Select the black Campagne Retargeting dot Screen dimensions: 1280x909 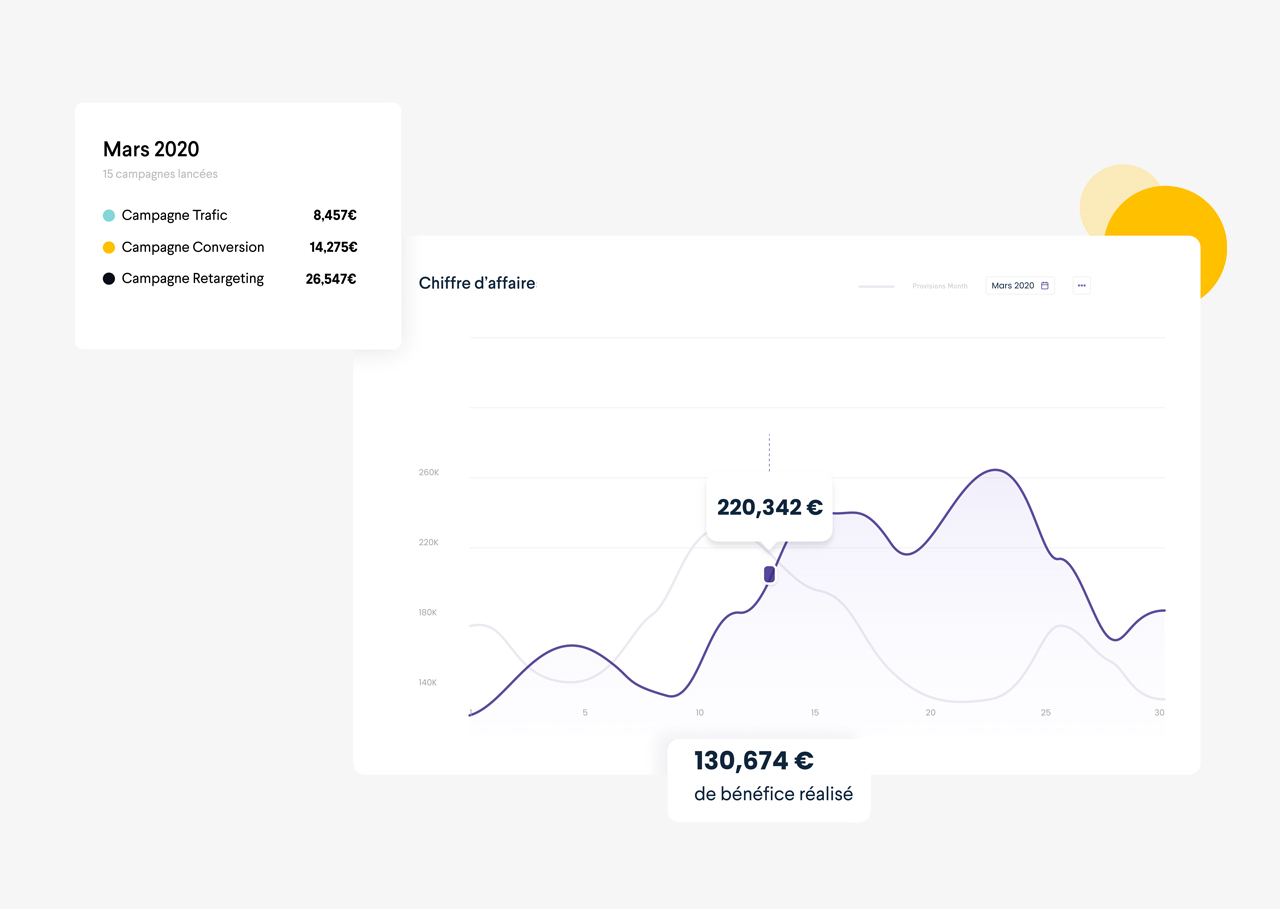(107, 278)
